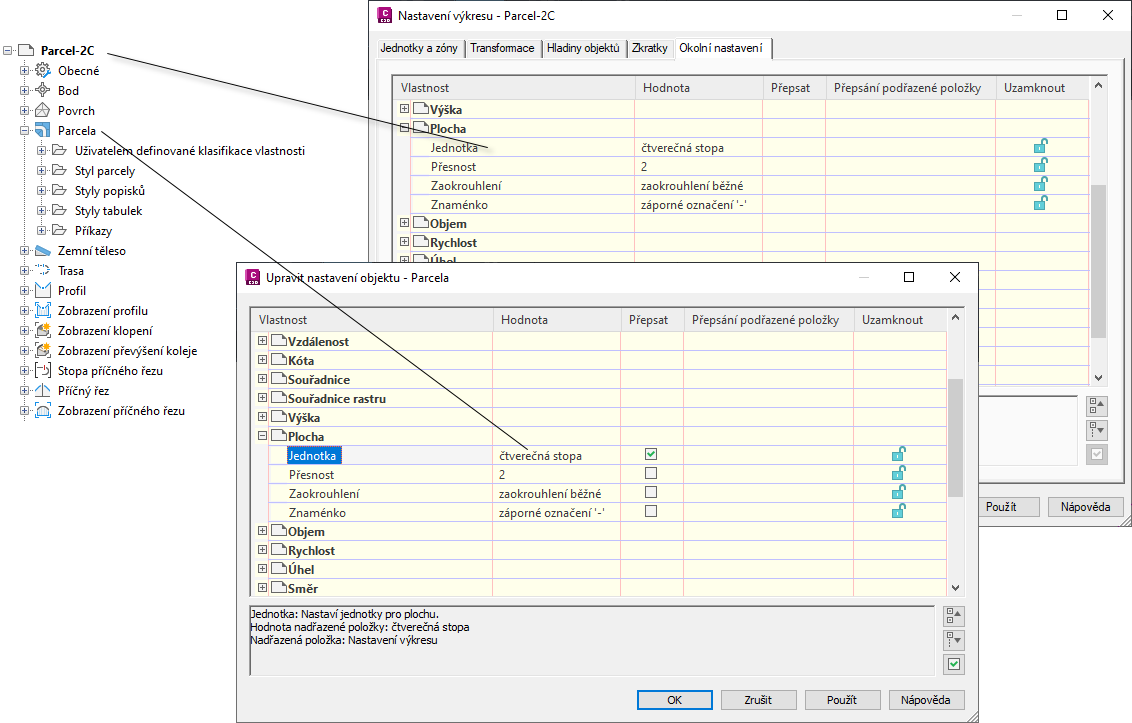Click lock icon for Znaménko in Nastavení výkresu

(1040, 203)
